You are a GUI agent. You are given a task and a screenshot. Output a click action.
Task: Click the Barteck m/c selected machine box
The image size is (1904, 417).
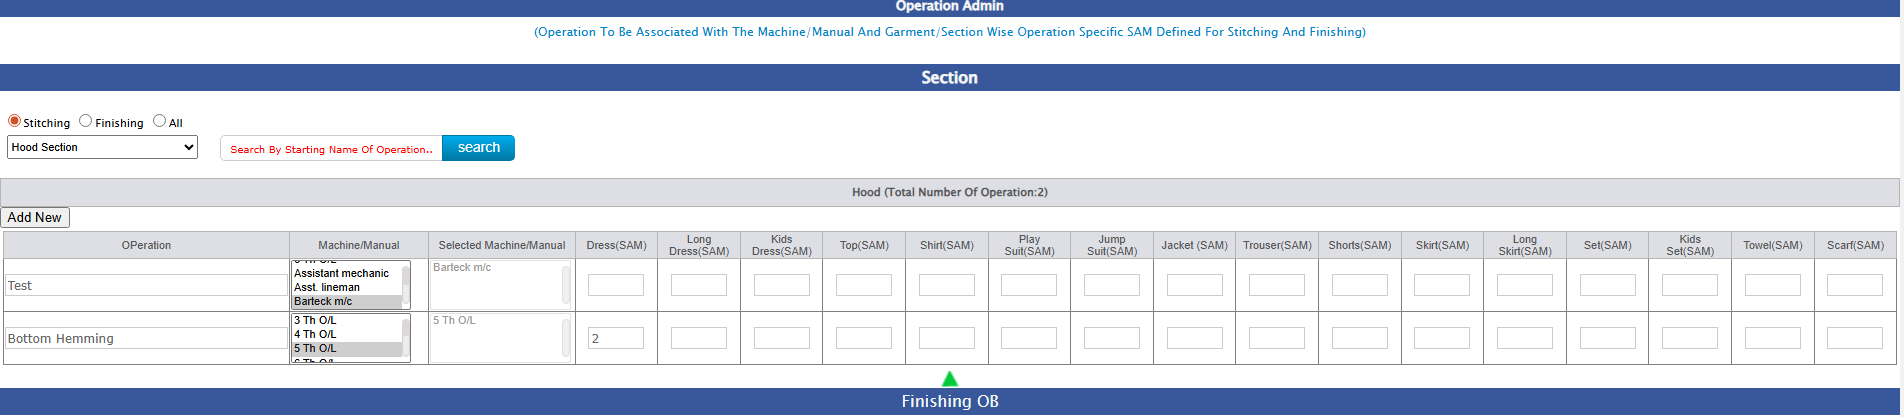click(x=500, y=285)
